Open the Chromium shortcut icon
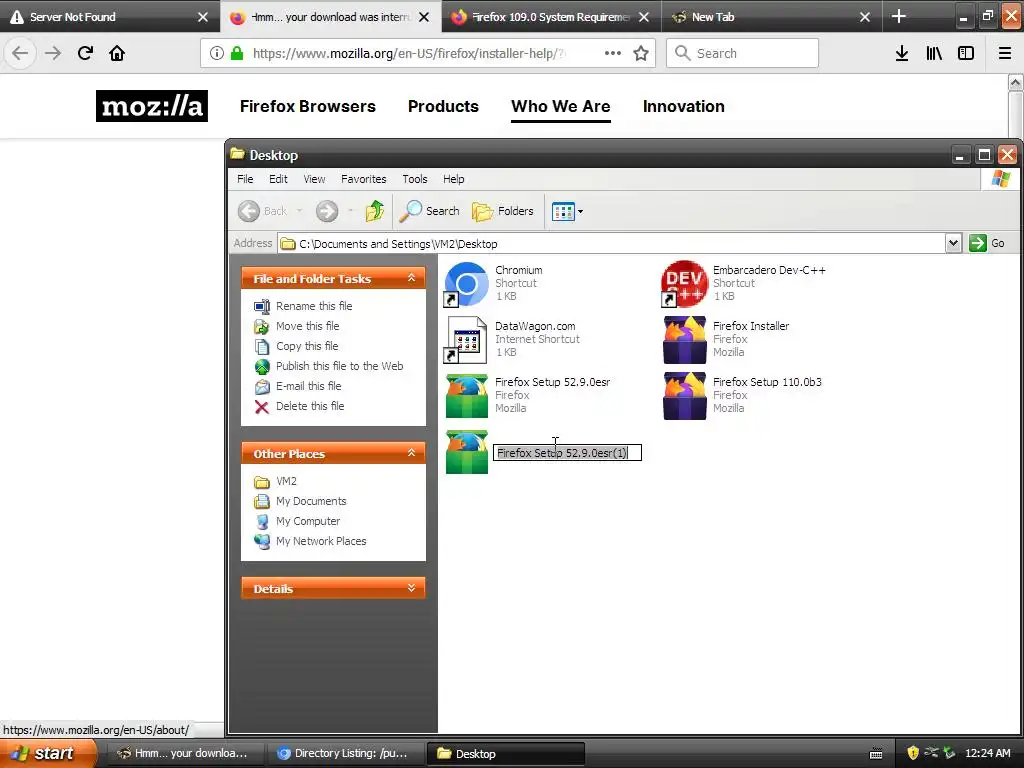Viewport: 1024px width, 768px height. click(x=466, y=283)
